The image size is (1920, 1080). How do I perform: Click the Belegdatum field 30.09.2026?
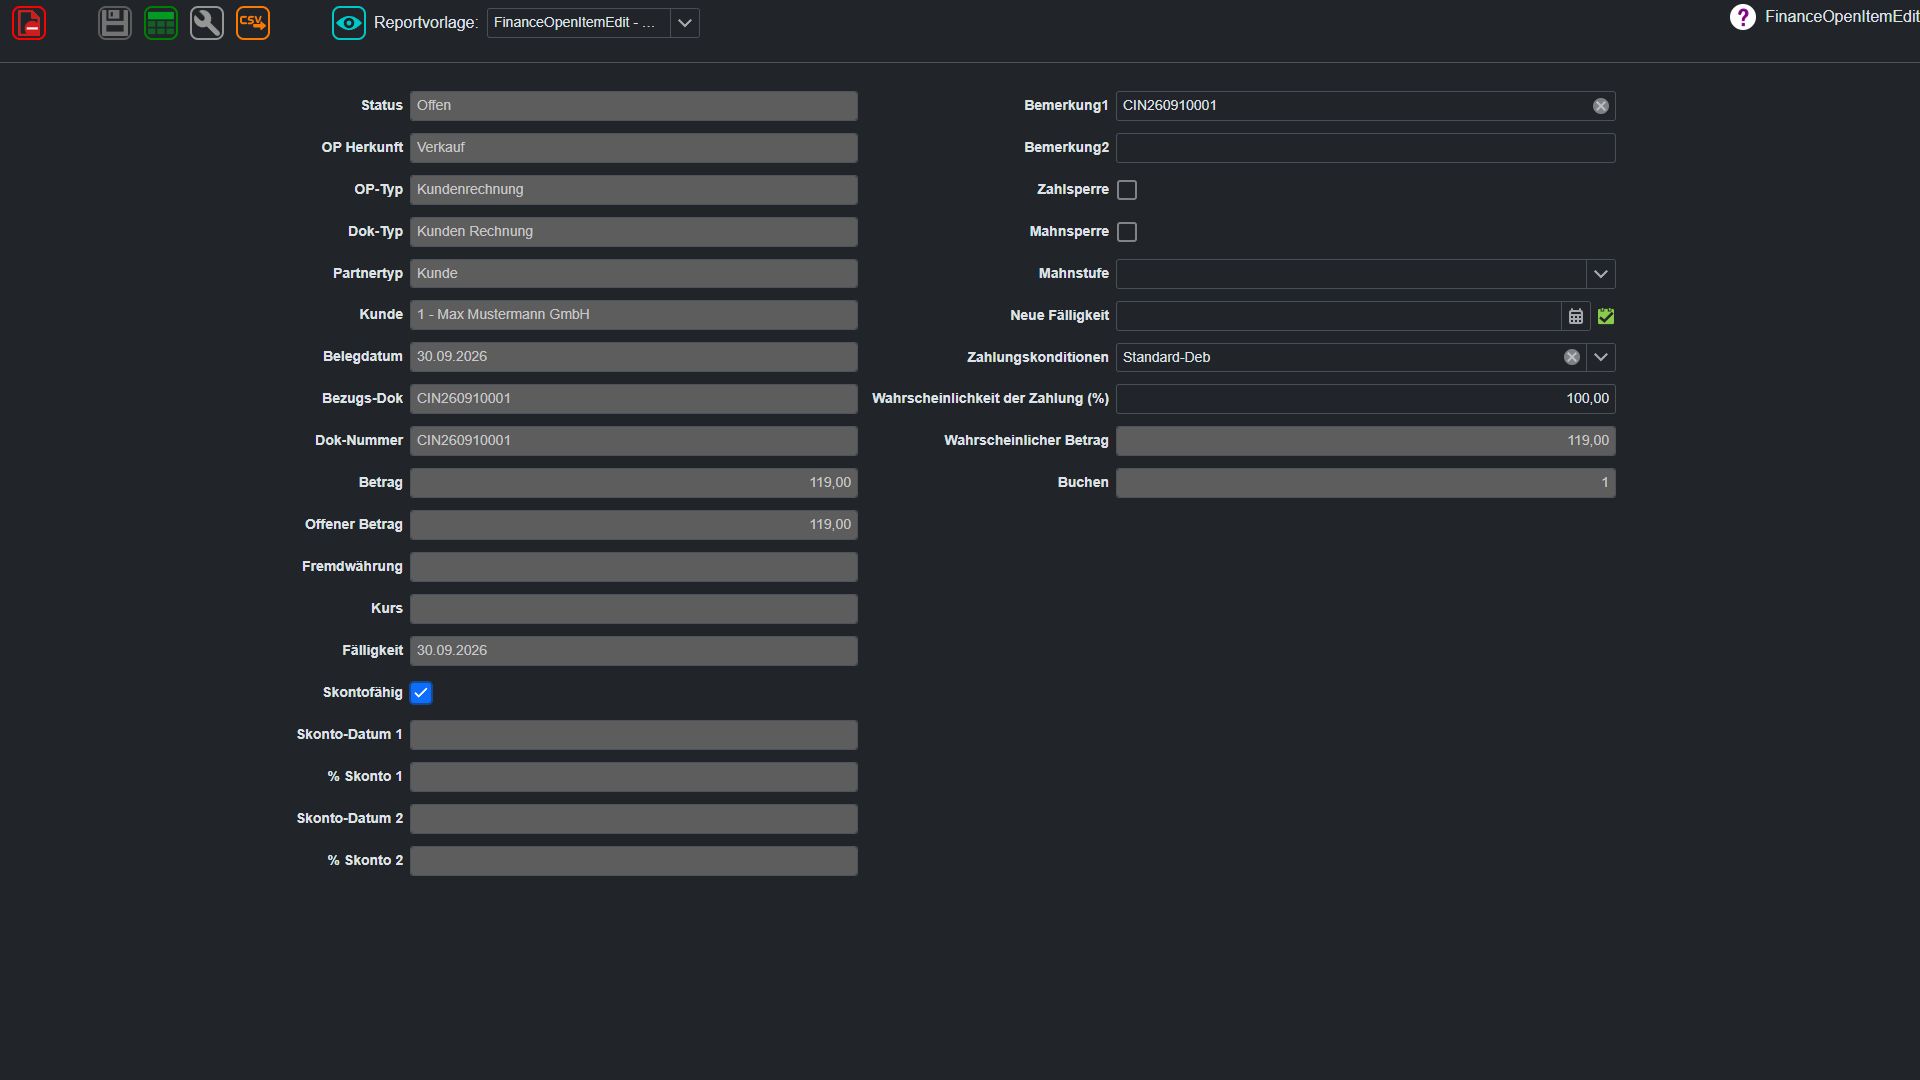(634, 357)
